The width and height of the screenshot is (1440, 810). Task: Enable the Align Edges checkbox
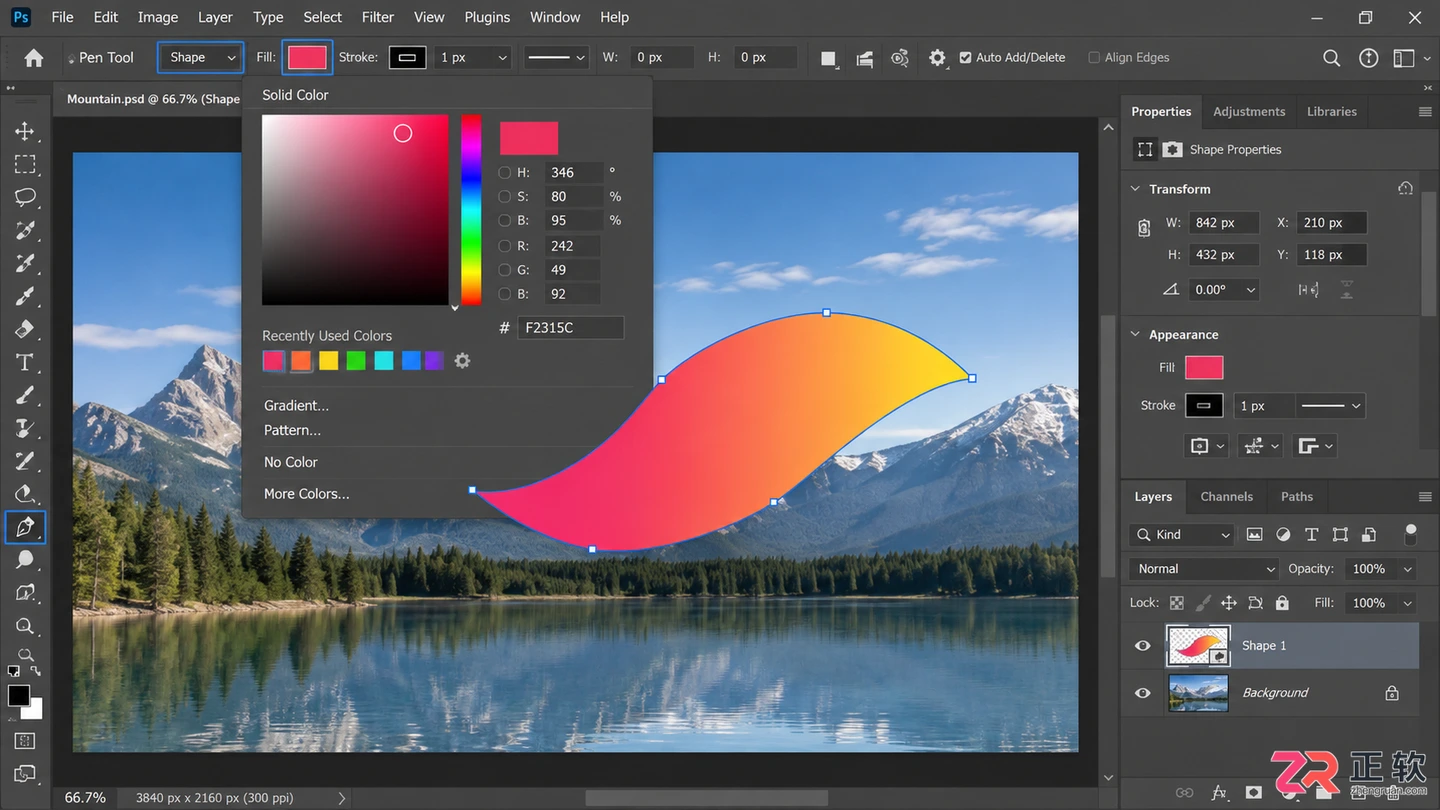[x=1094, y=58]
